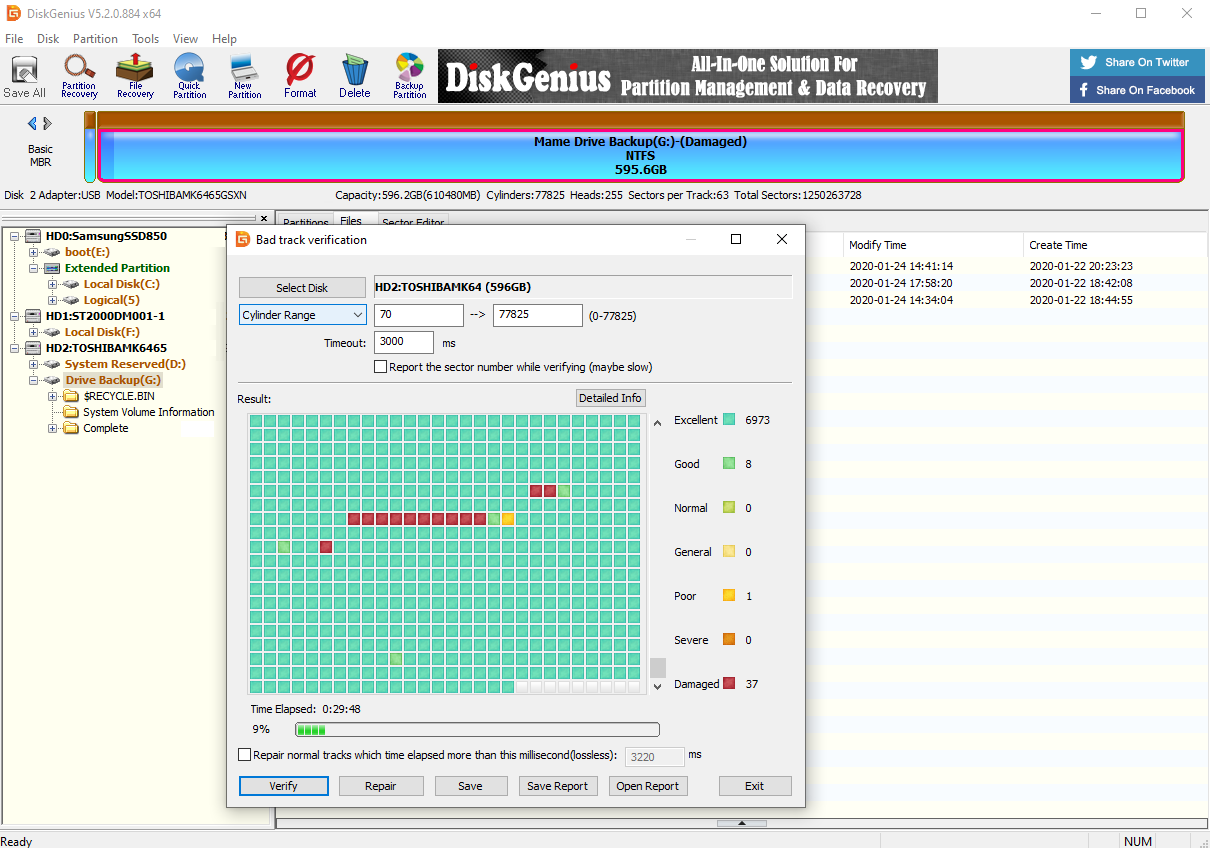Open the Disk menu
The height and width of the screenshot is (848, 1210).
48,39
